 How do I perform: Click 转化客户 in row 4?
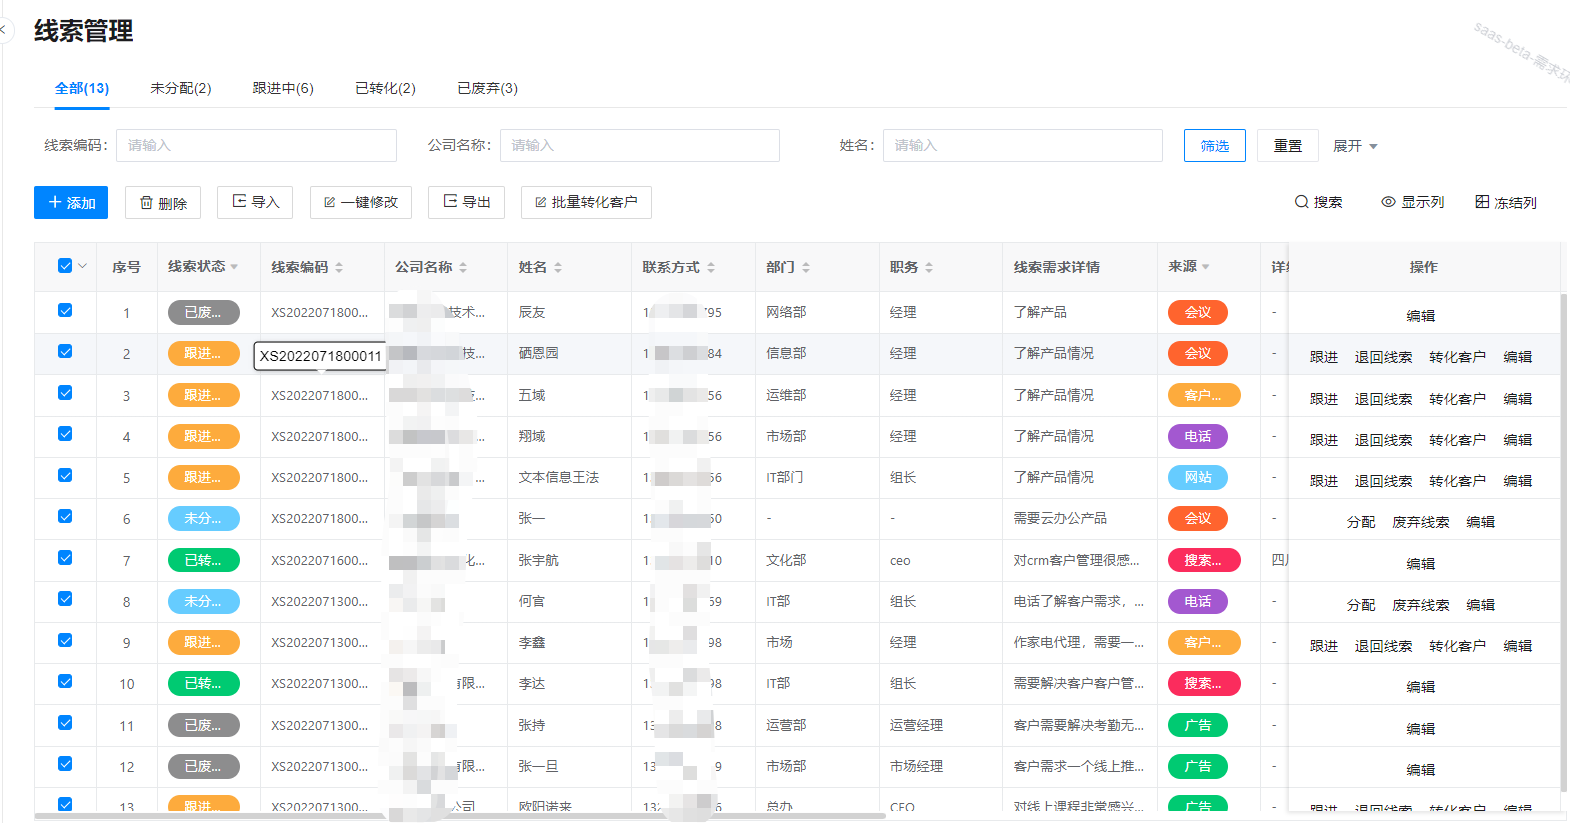[x=1458, y=440]
